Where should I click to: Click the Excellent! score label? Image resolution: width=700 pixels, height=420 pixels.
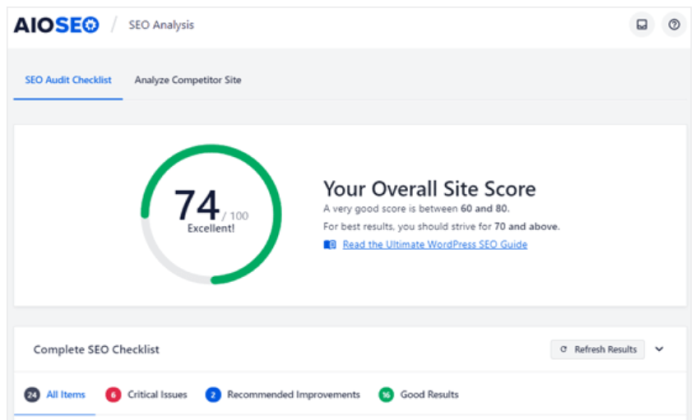pos(211,229)
